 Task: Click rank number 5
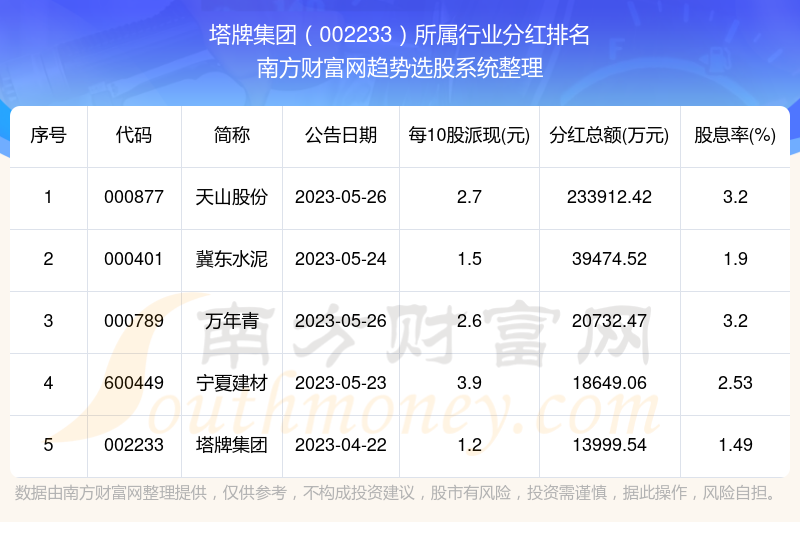[48, 445]
